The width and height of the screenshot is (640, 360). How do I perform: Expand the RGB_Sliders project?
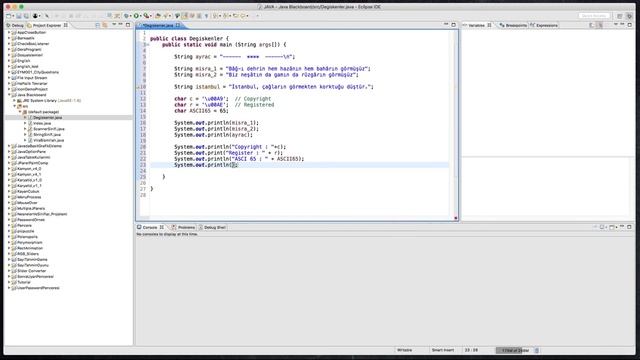coord(9,254)
